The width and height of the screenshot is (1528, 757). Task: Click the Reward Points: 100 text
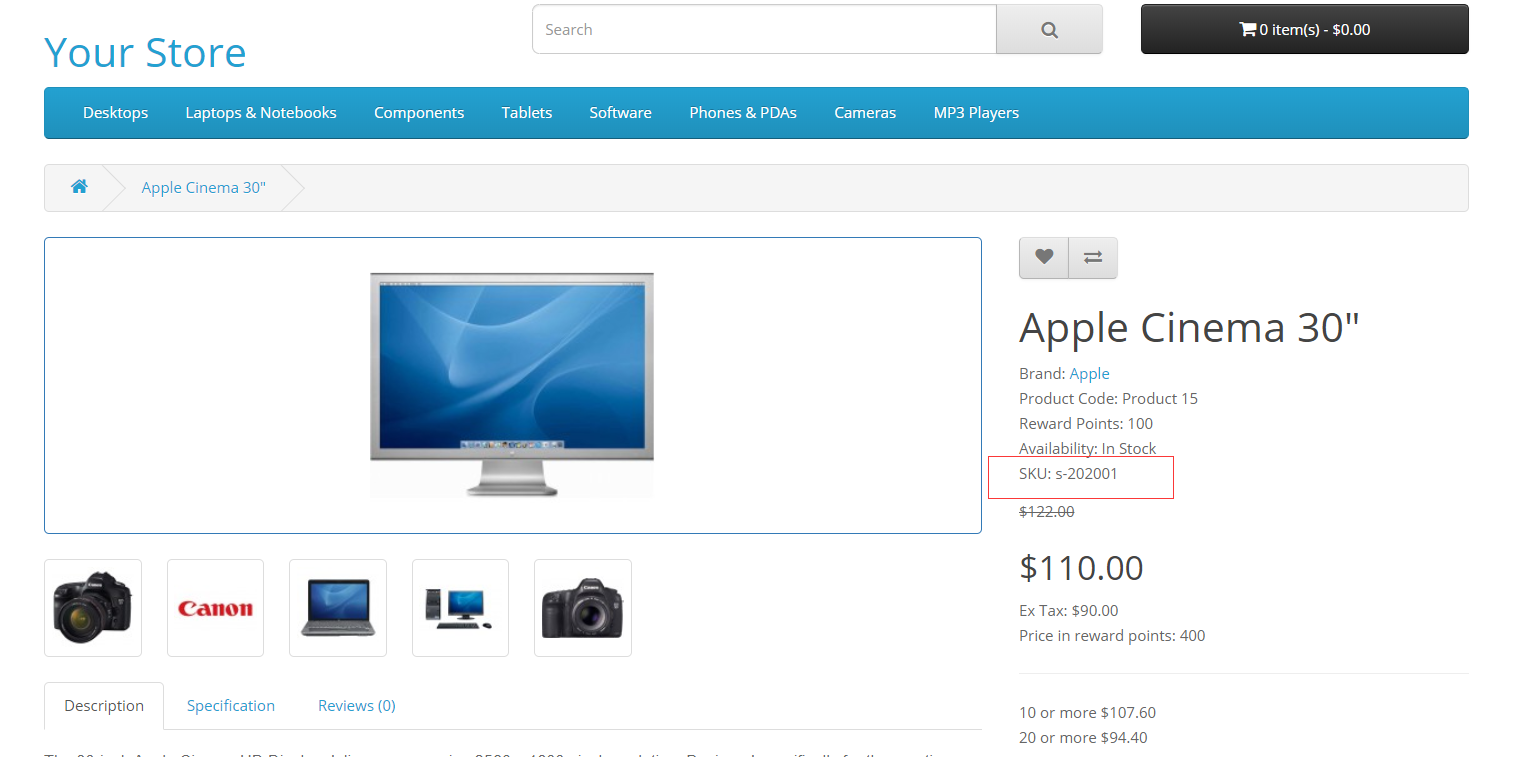[x=1086, y=424]
